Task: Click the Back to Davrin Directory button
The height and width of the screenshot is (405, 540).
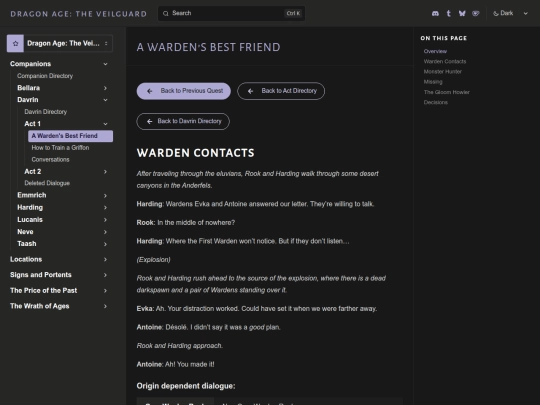Action: click(183, 121)
